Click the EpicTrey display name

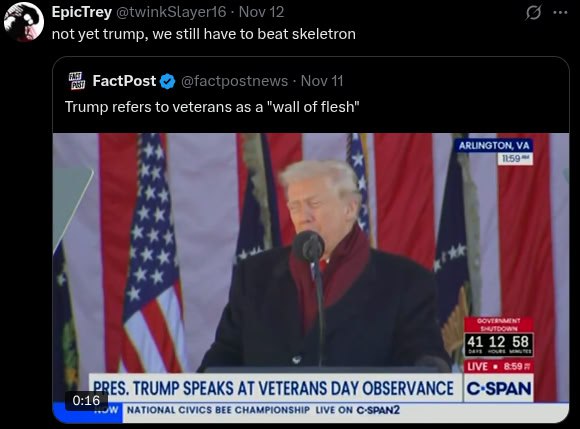coord(82,12)
